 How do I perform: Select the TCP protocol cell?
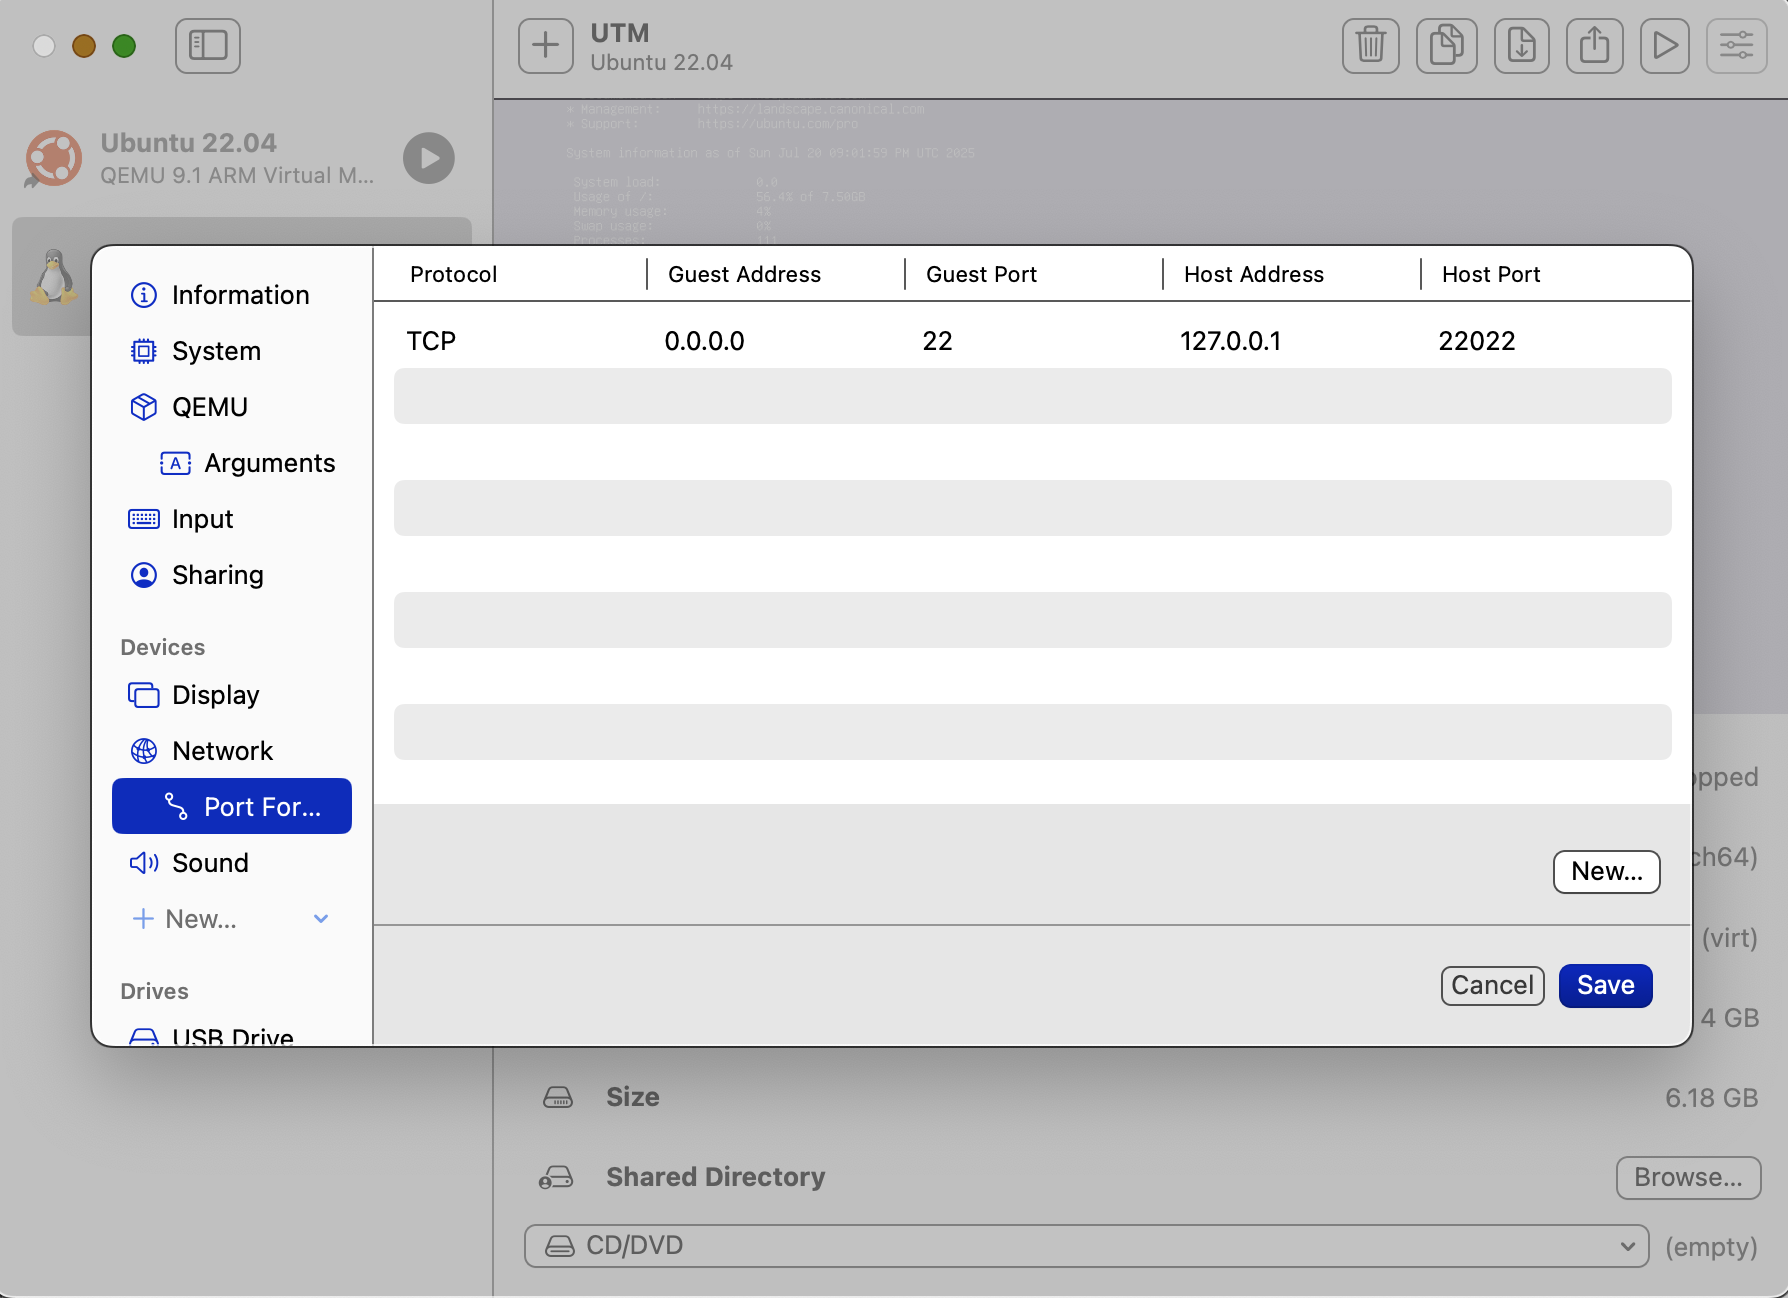pos(431,341)
